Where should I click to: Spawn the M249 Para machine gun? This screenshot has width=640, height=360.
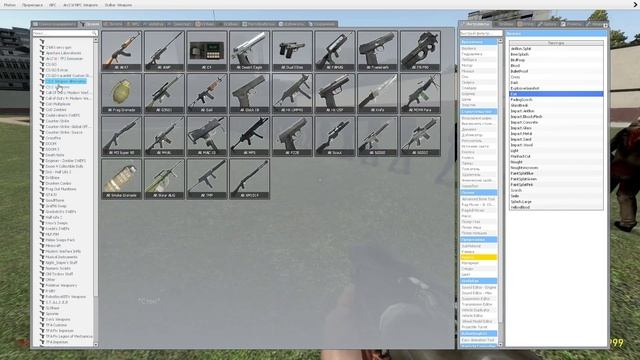click(x=420, y=93)
